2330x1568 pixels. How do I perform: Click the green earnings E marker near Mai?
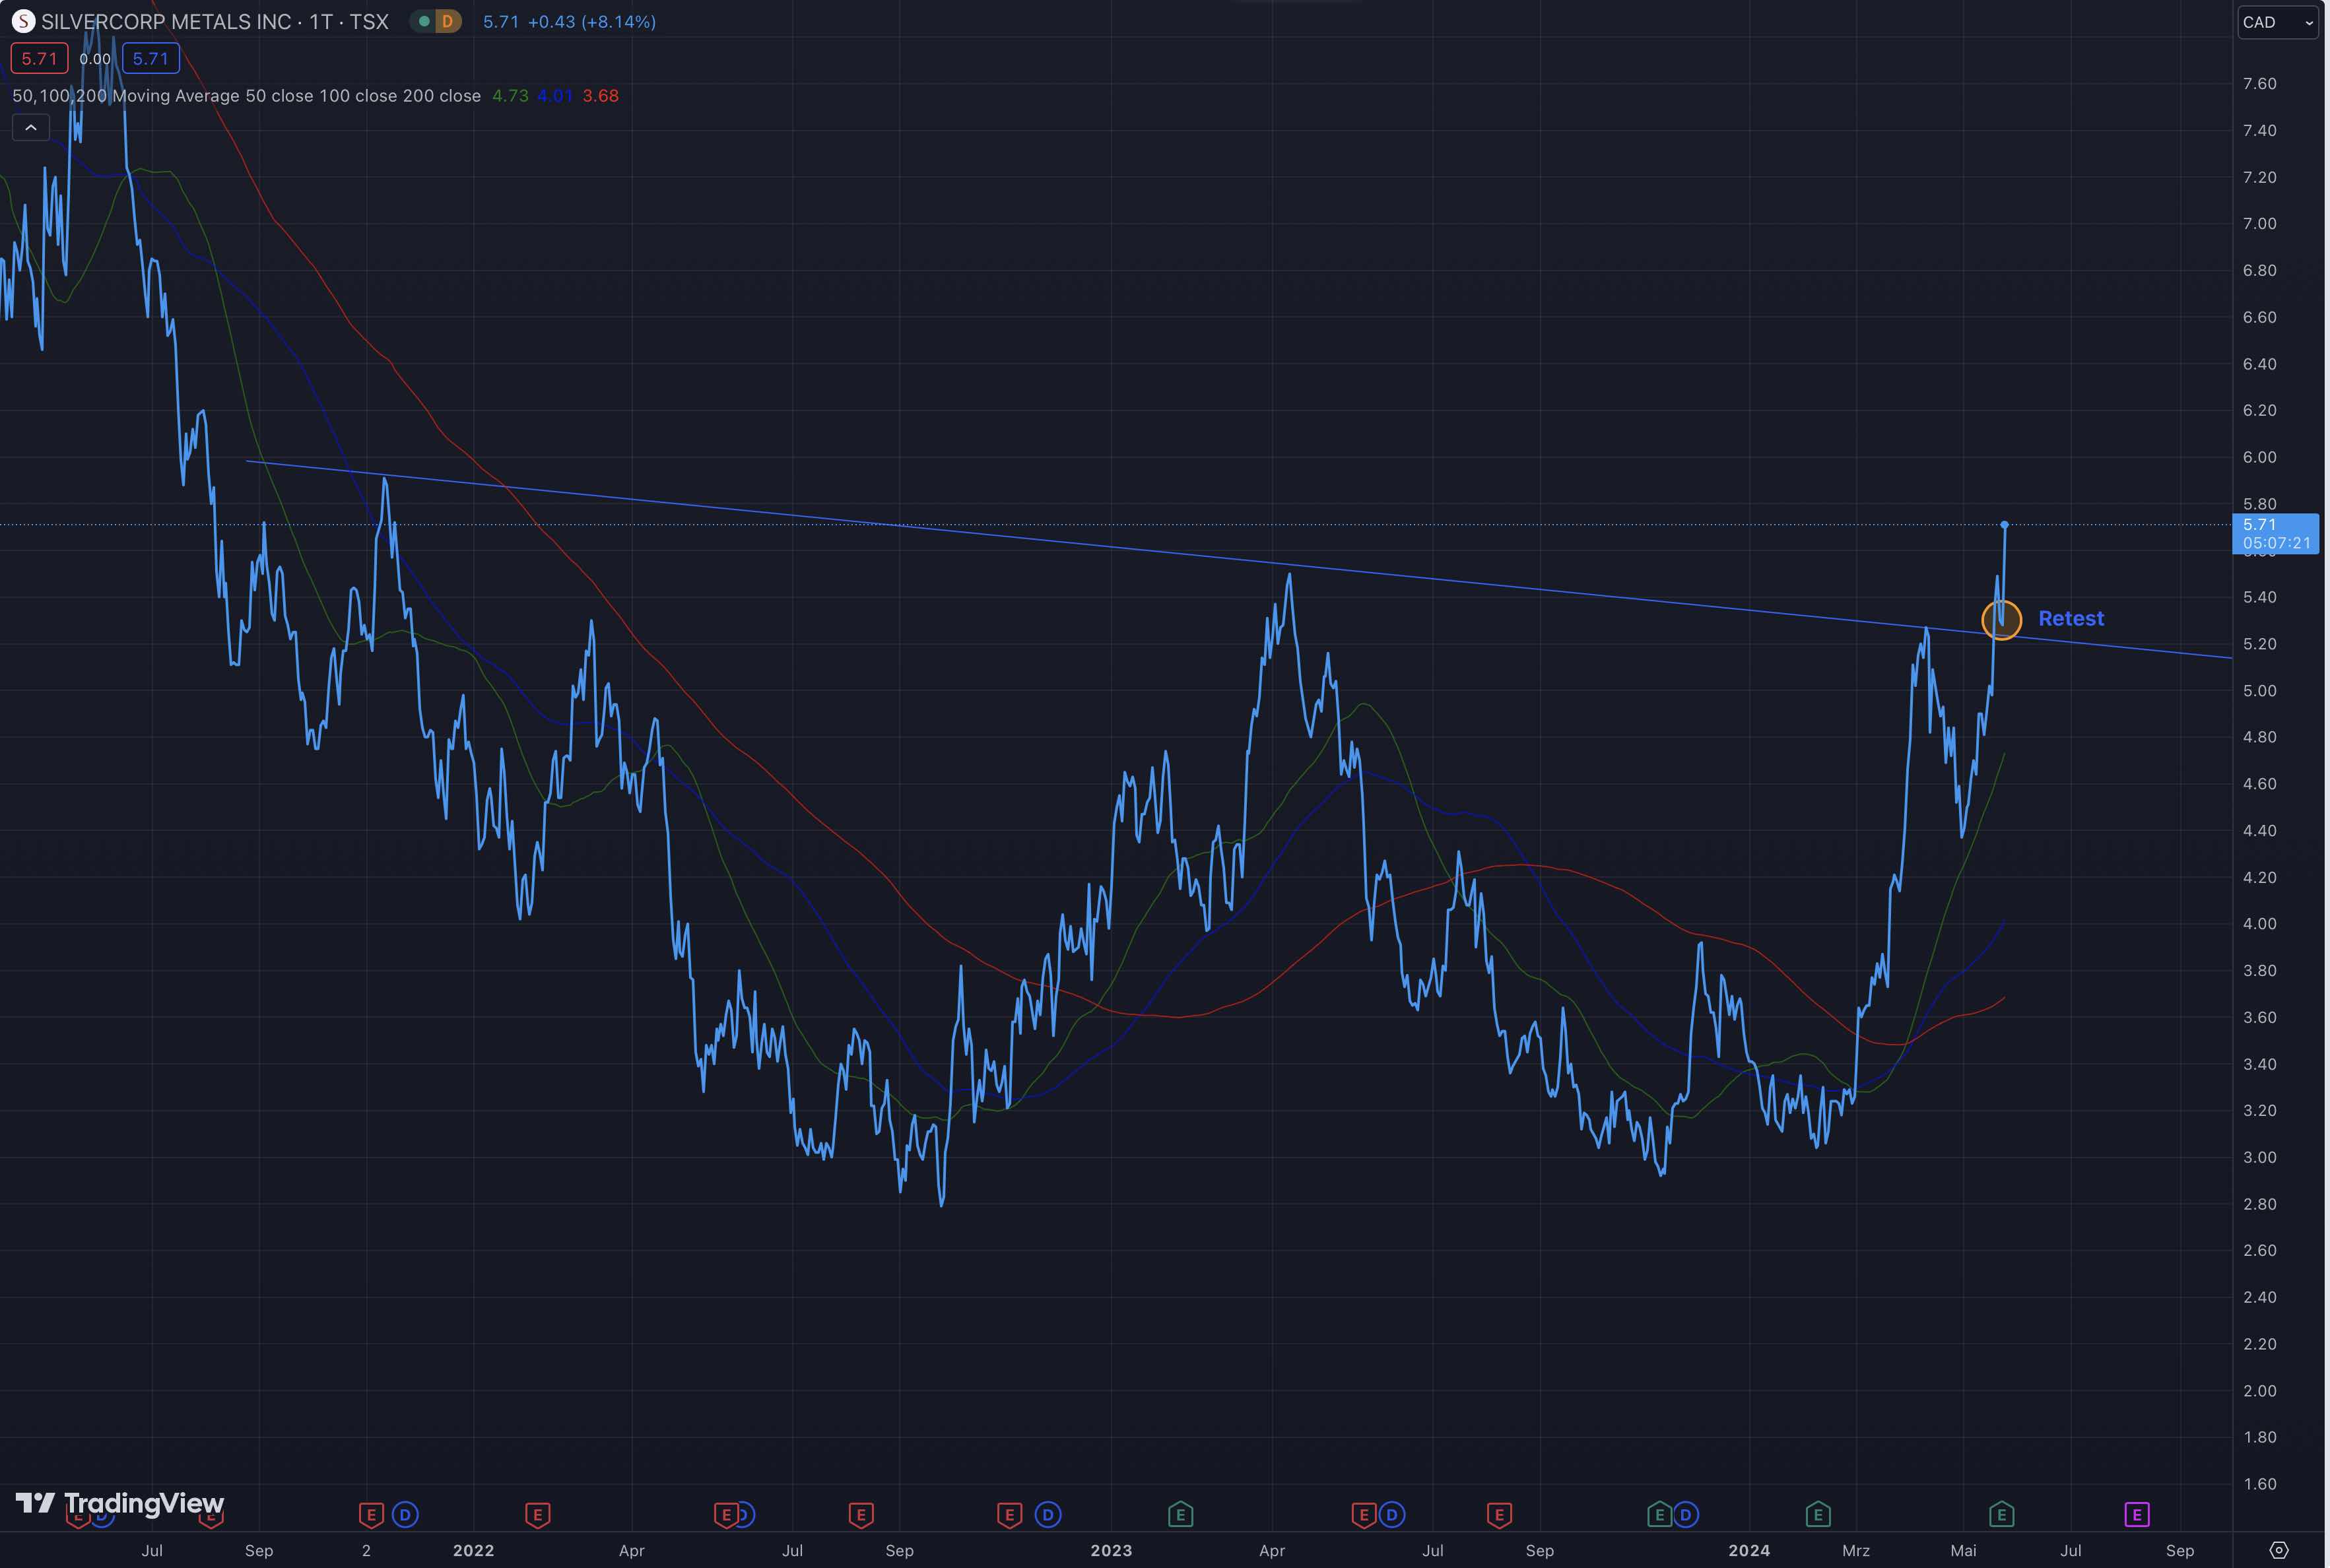click(2001, 1515)
